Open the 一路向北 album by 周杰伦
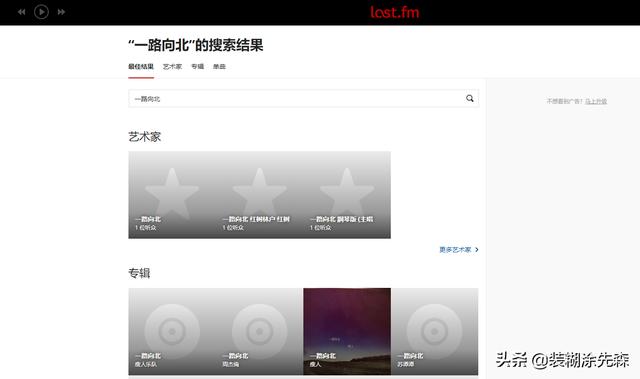Image resolution: width=640 pixels, height=379 pixels. [260, 332]
